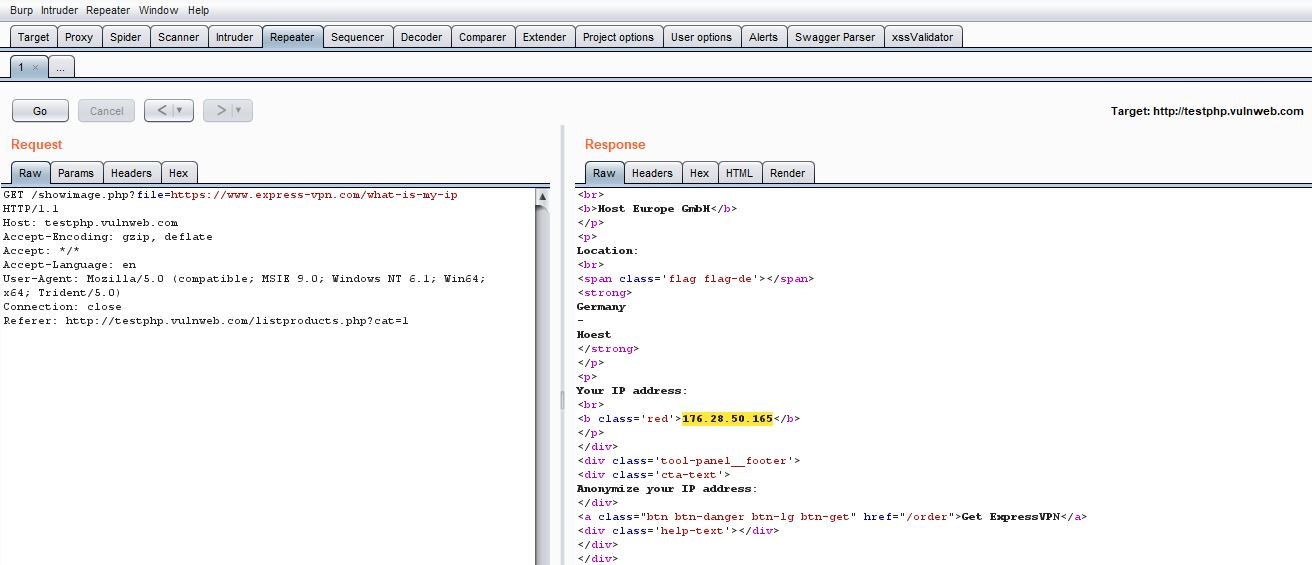Switch to the Proxy tab

point(79,37)
